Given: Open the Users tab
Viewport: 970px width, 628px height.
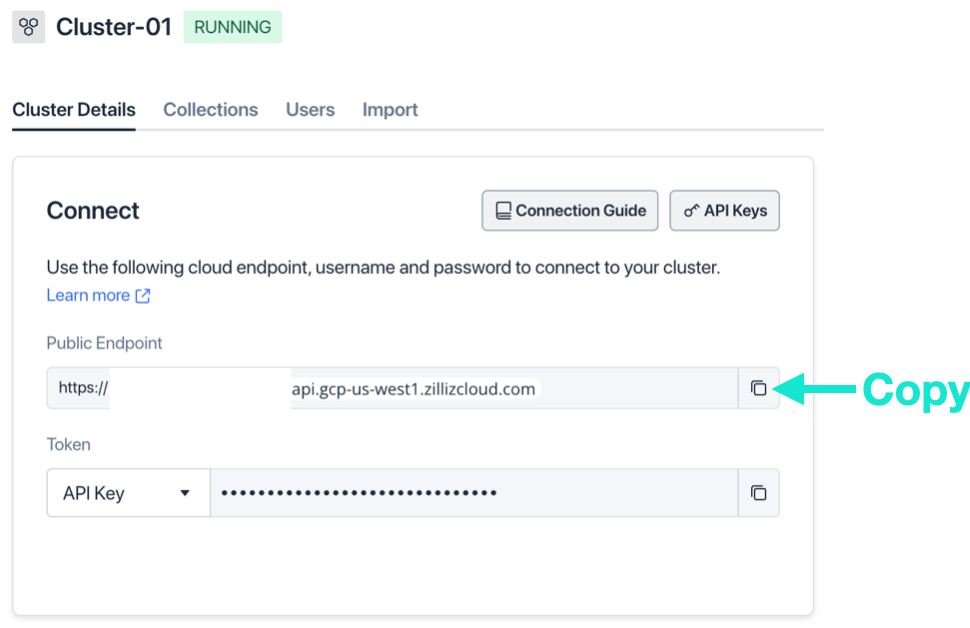Looking at the screenshot, I should click(310, 109).
